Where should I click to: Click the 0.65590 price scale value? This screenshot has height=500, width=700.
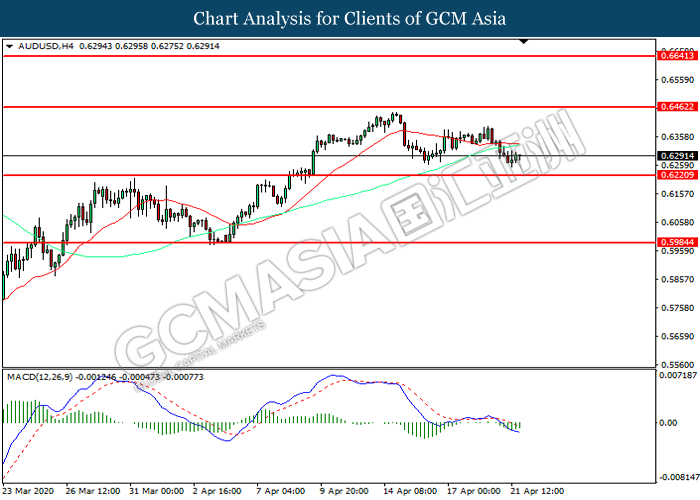tap(678, 80)
